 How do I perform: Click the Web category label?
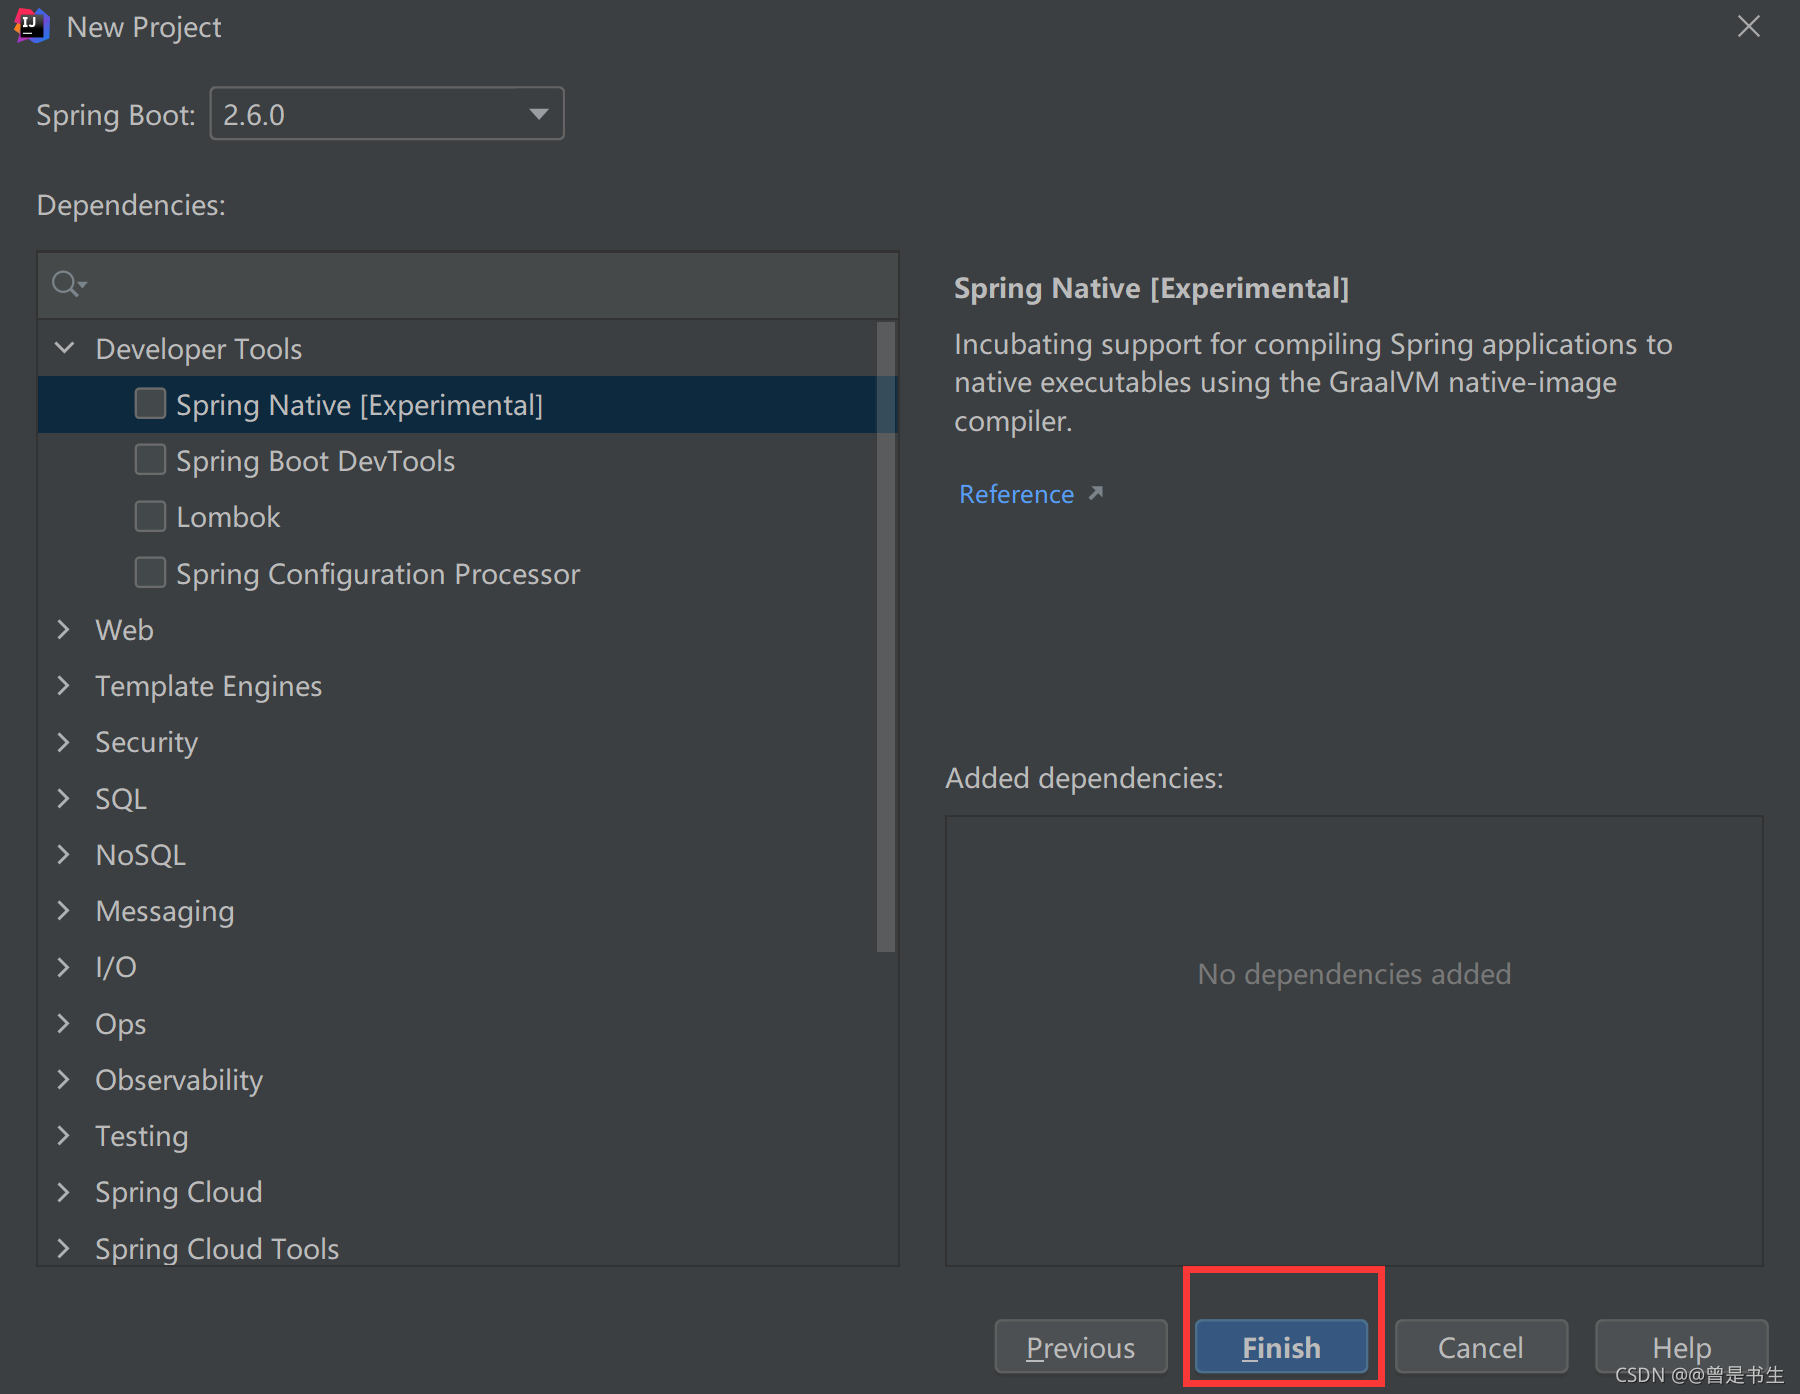(x=124, y=630)
